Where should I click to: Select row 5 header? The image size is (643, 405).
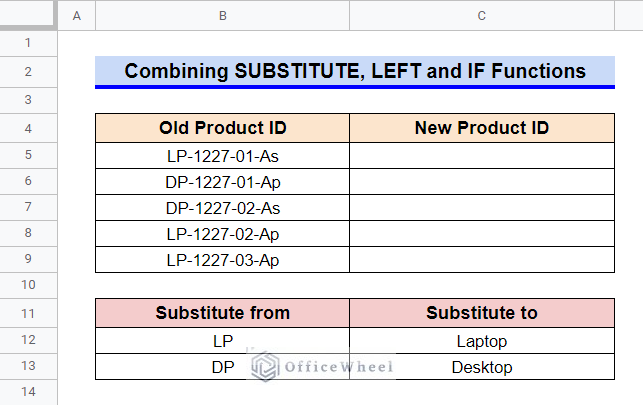28,155
